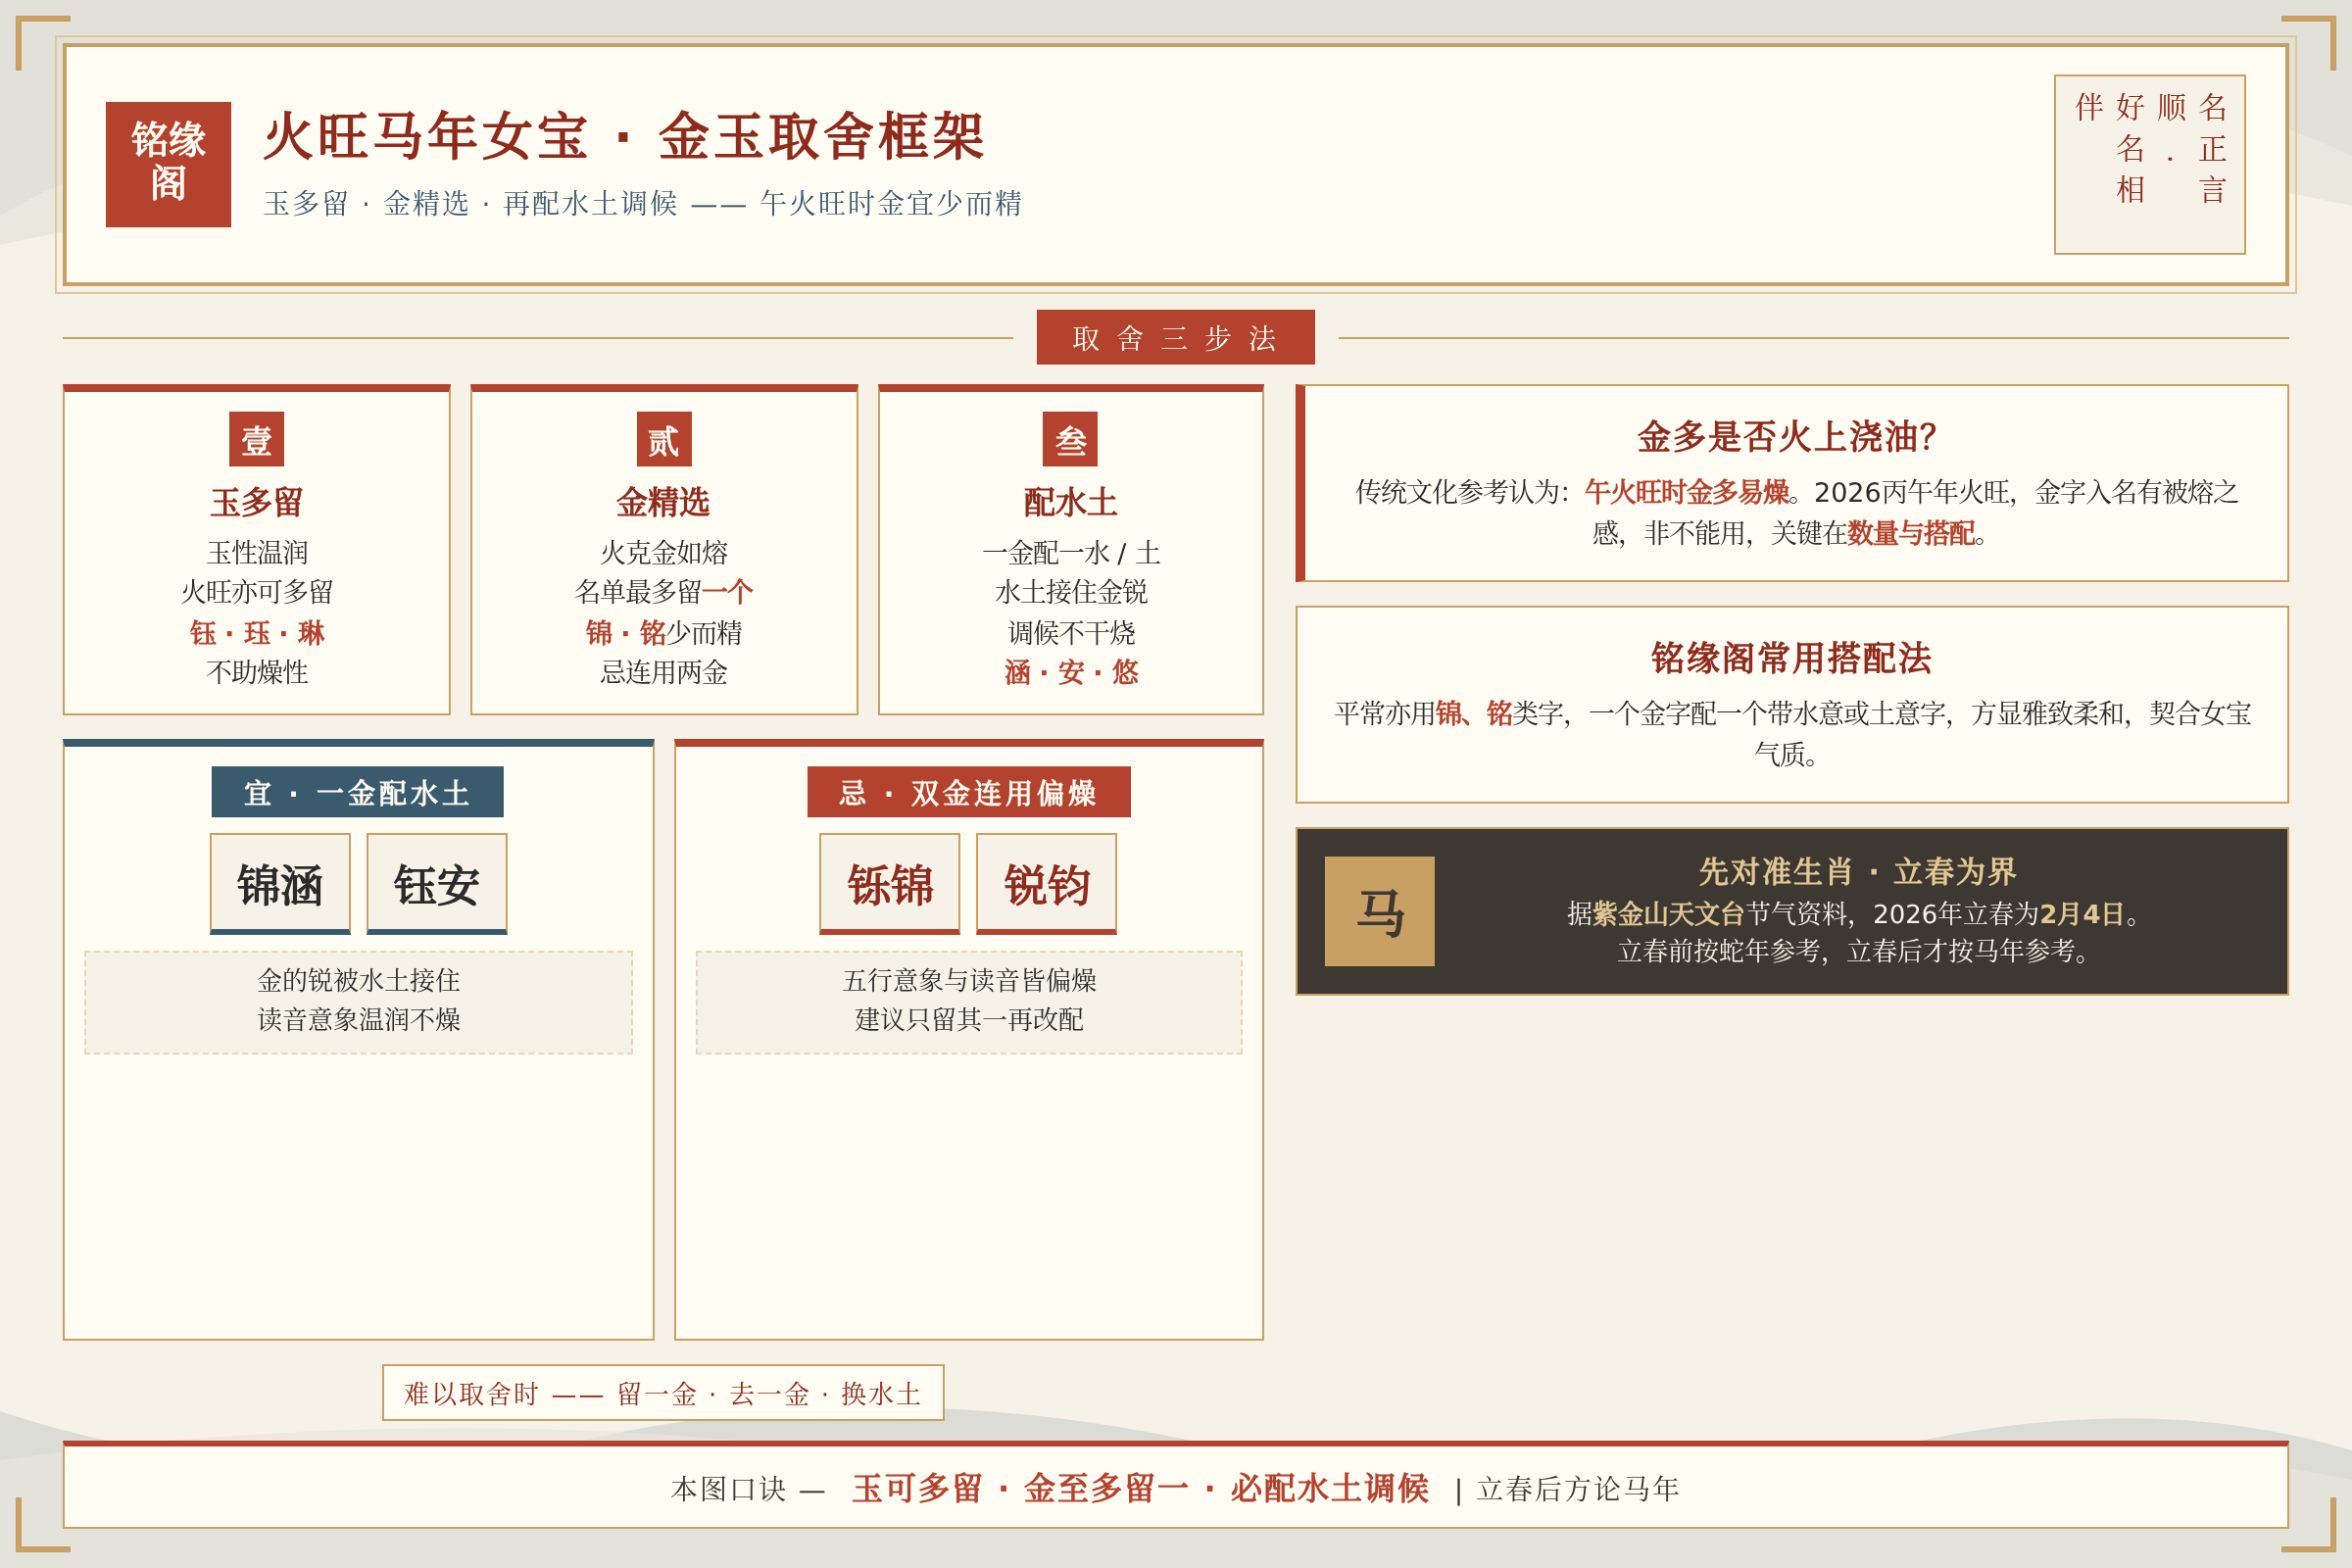Click the note 五行意象与读音皆偏燥

969,980
